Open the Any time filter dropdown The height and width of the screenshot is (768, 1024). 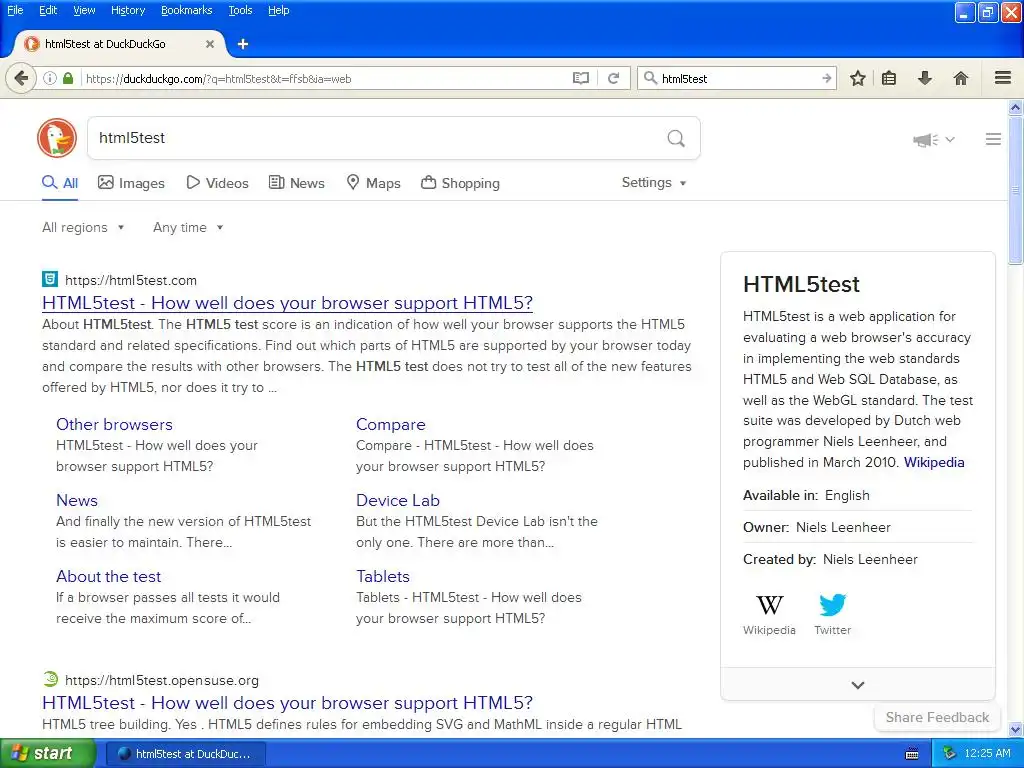pos(188,227)
